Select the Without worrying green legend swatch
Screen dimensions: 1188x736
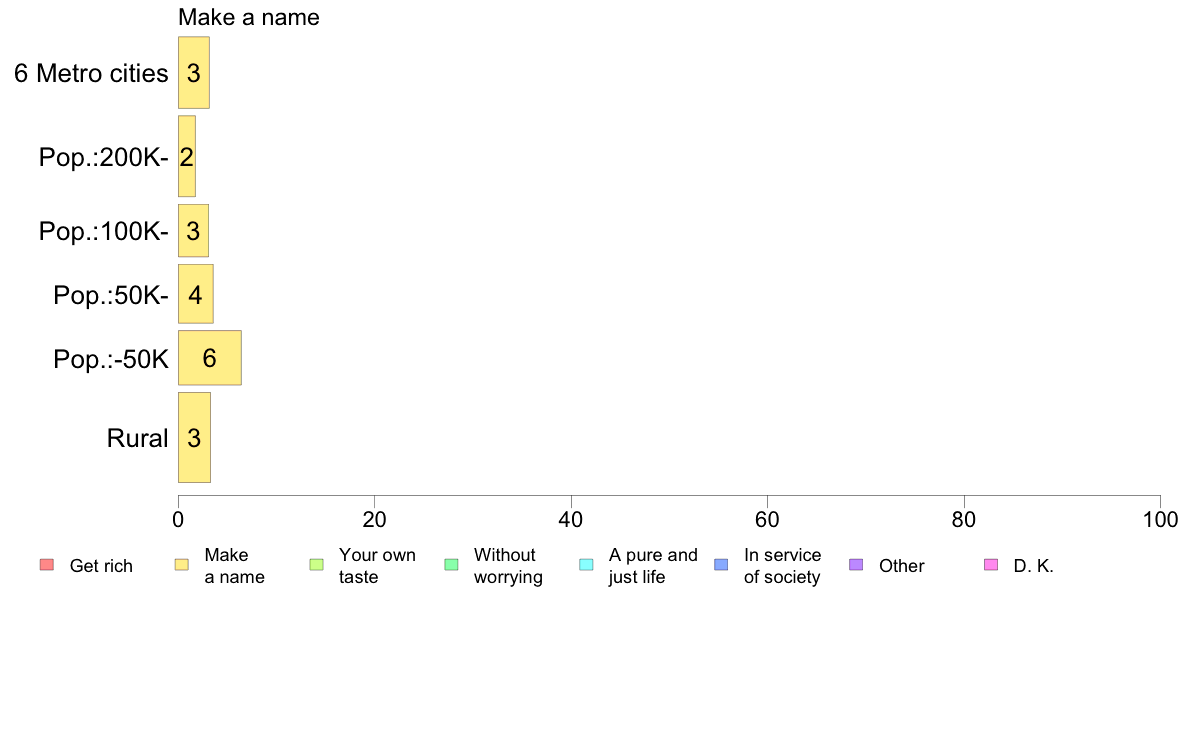pyautogui.click(x=452, y=565)
